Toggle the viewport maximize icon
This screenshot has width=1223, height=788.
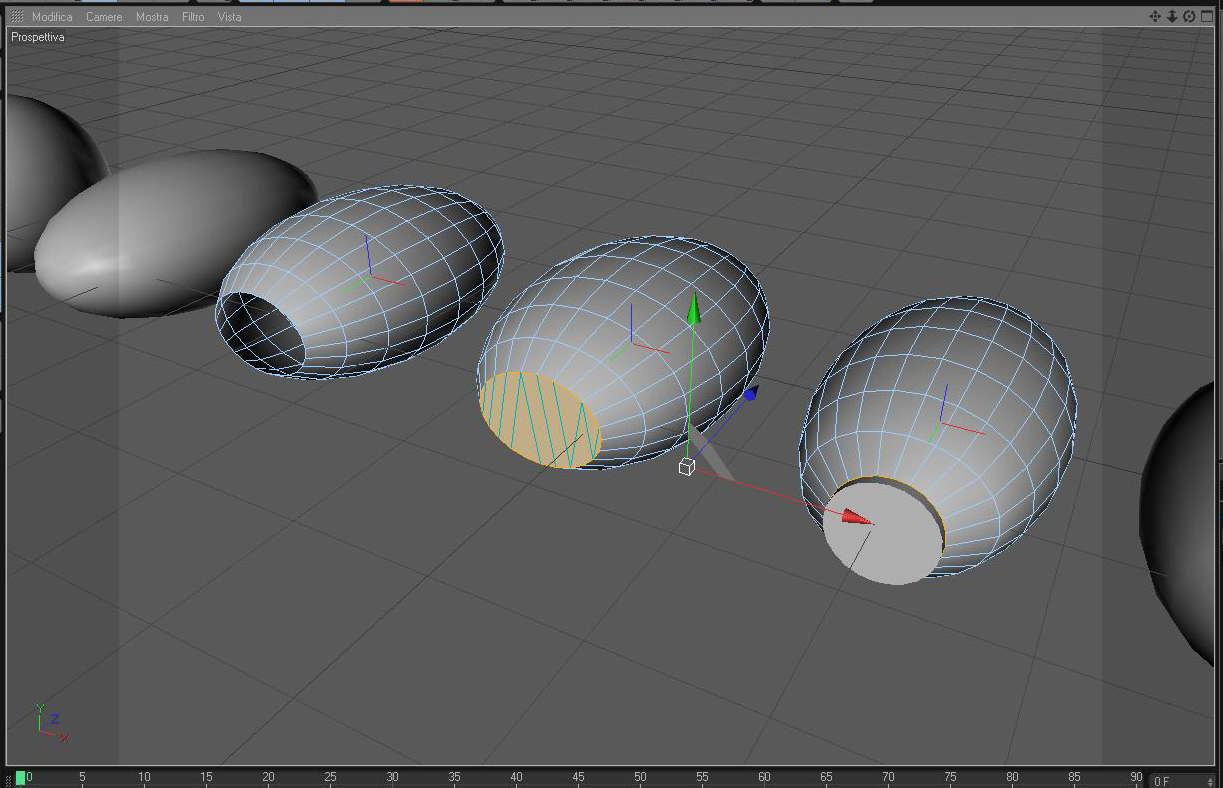click(1206, 16)
